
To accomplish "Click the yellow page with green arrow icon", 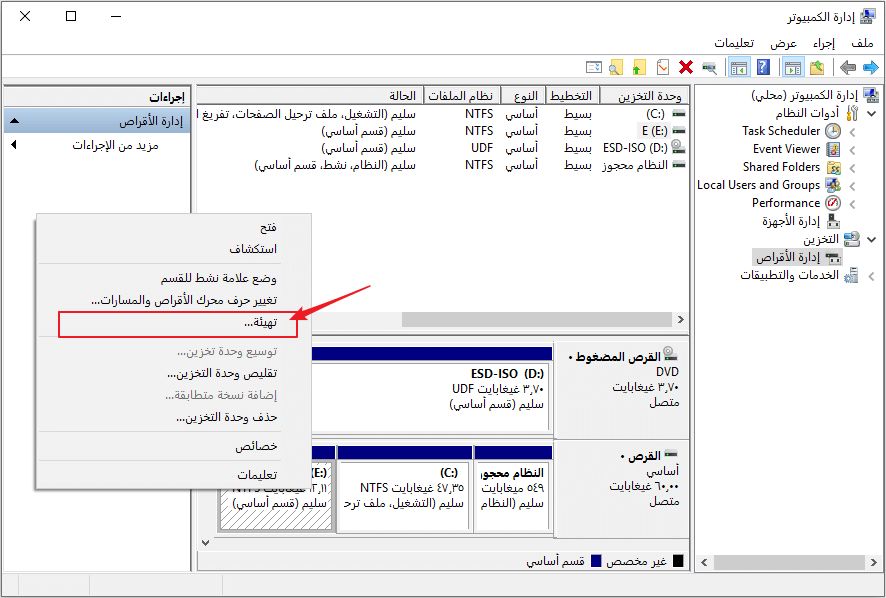I will (x=639, y=68).
